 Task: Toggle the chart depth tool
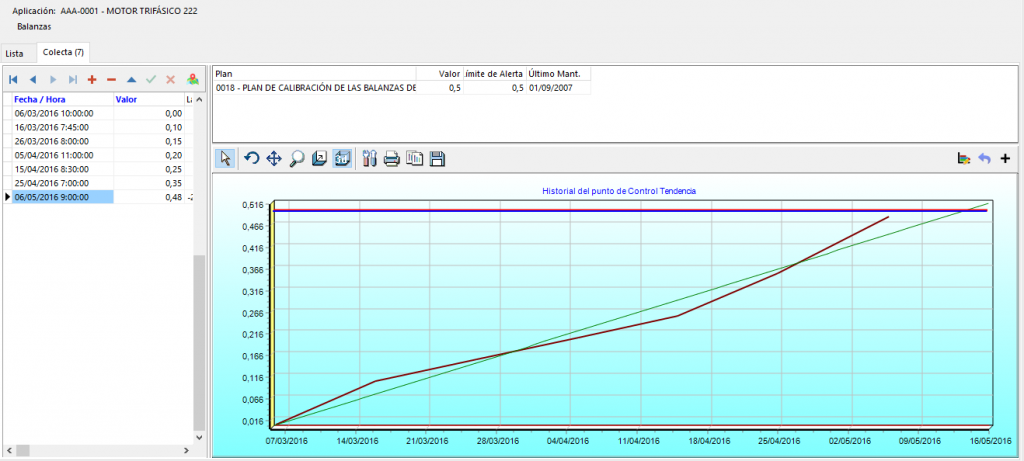[319, 158]
